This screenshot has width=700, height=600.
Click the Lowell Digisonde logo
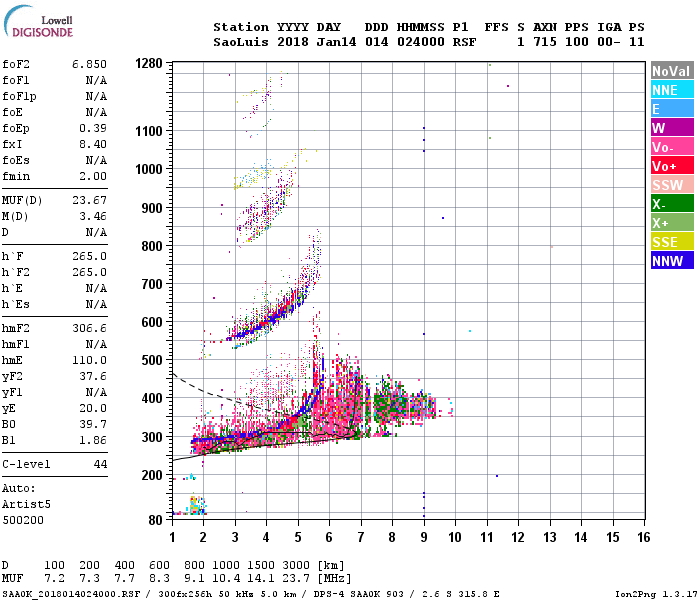tap(38, 22)
